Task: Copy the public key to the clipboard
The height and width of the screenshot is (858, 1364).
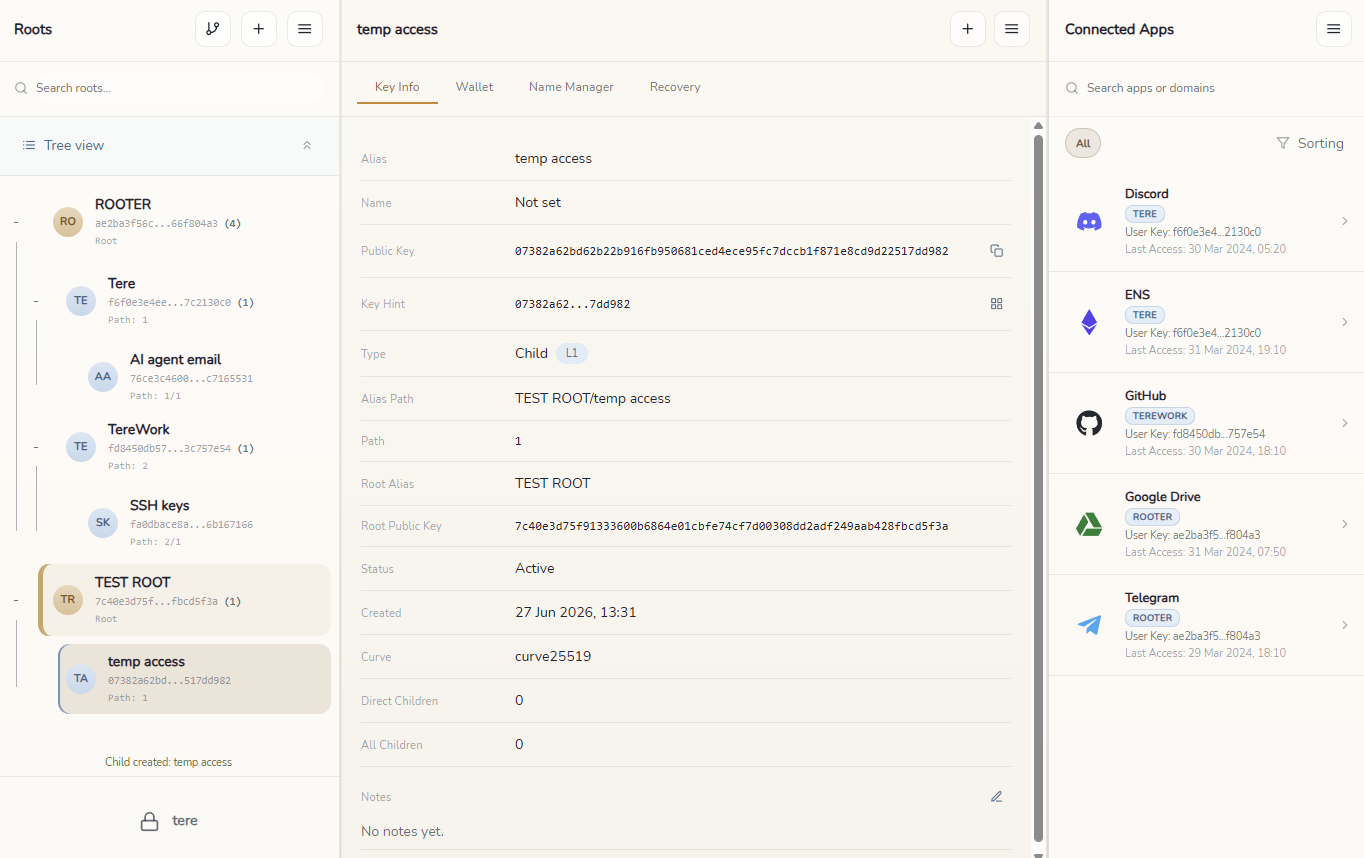Action: click(x=996, y=251)
